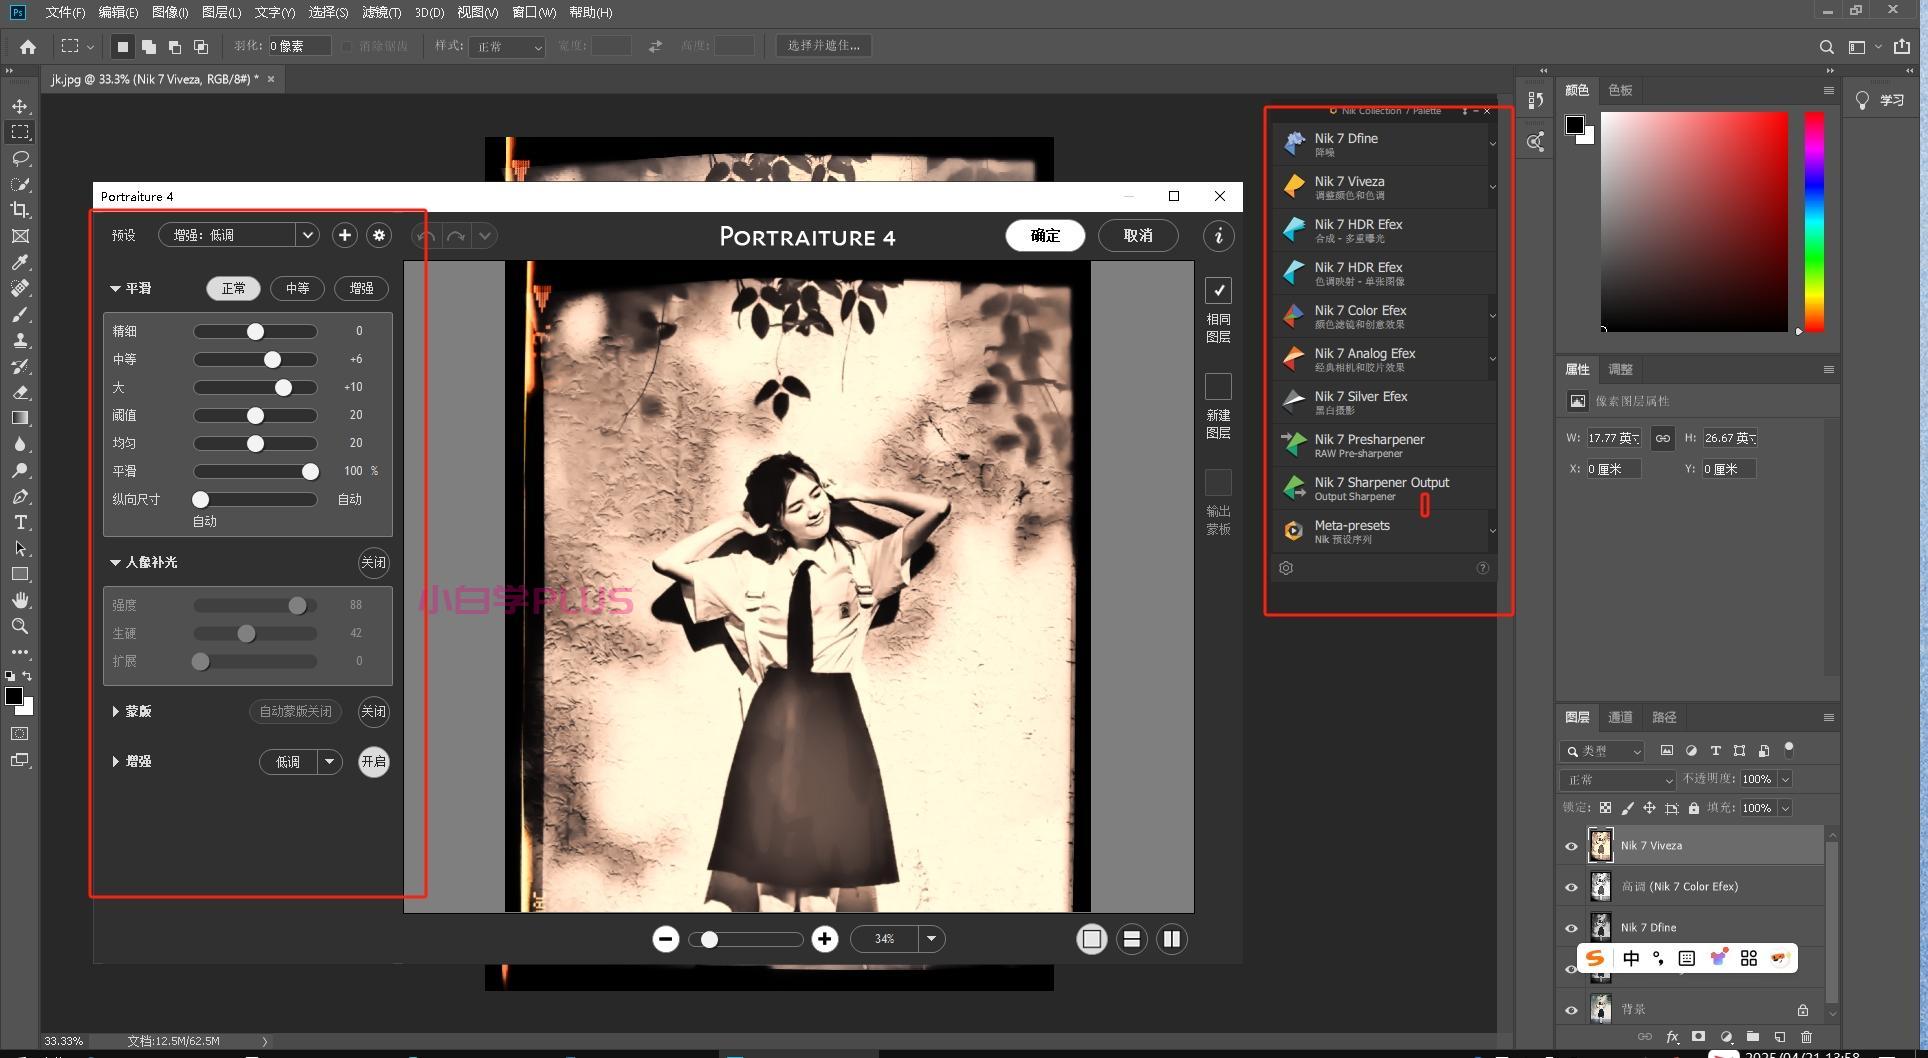Viewport: 1928px width, 1058px height.
Task: Hide the 背景 layer
Action: [1571, 1010]
